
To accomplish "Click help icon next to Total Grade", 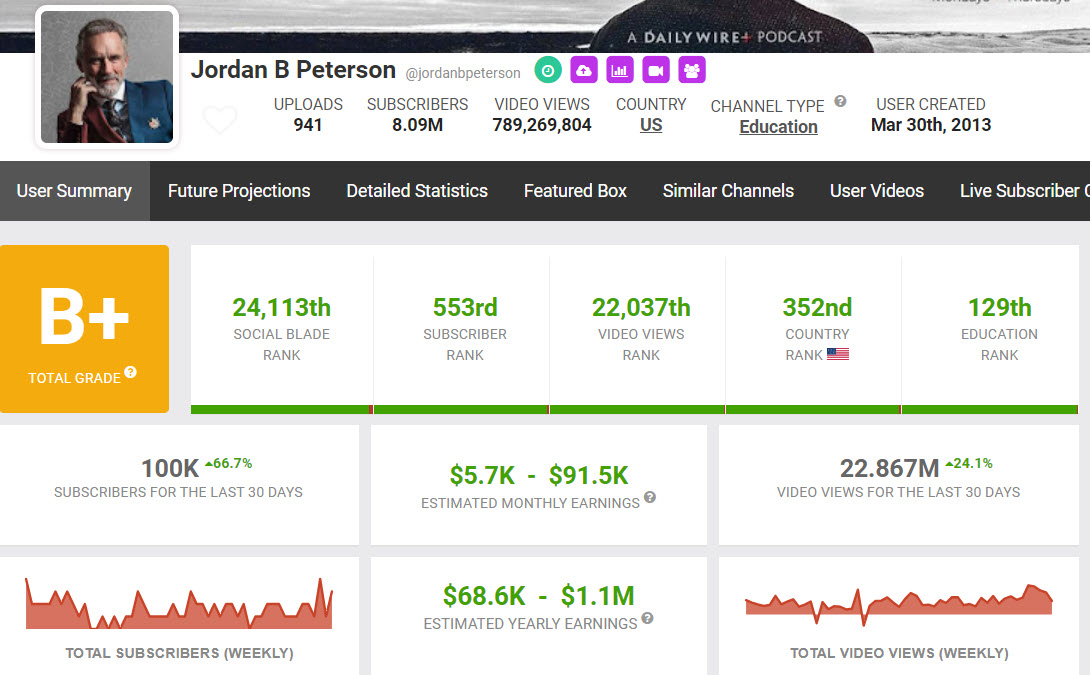I will point(130,373).
